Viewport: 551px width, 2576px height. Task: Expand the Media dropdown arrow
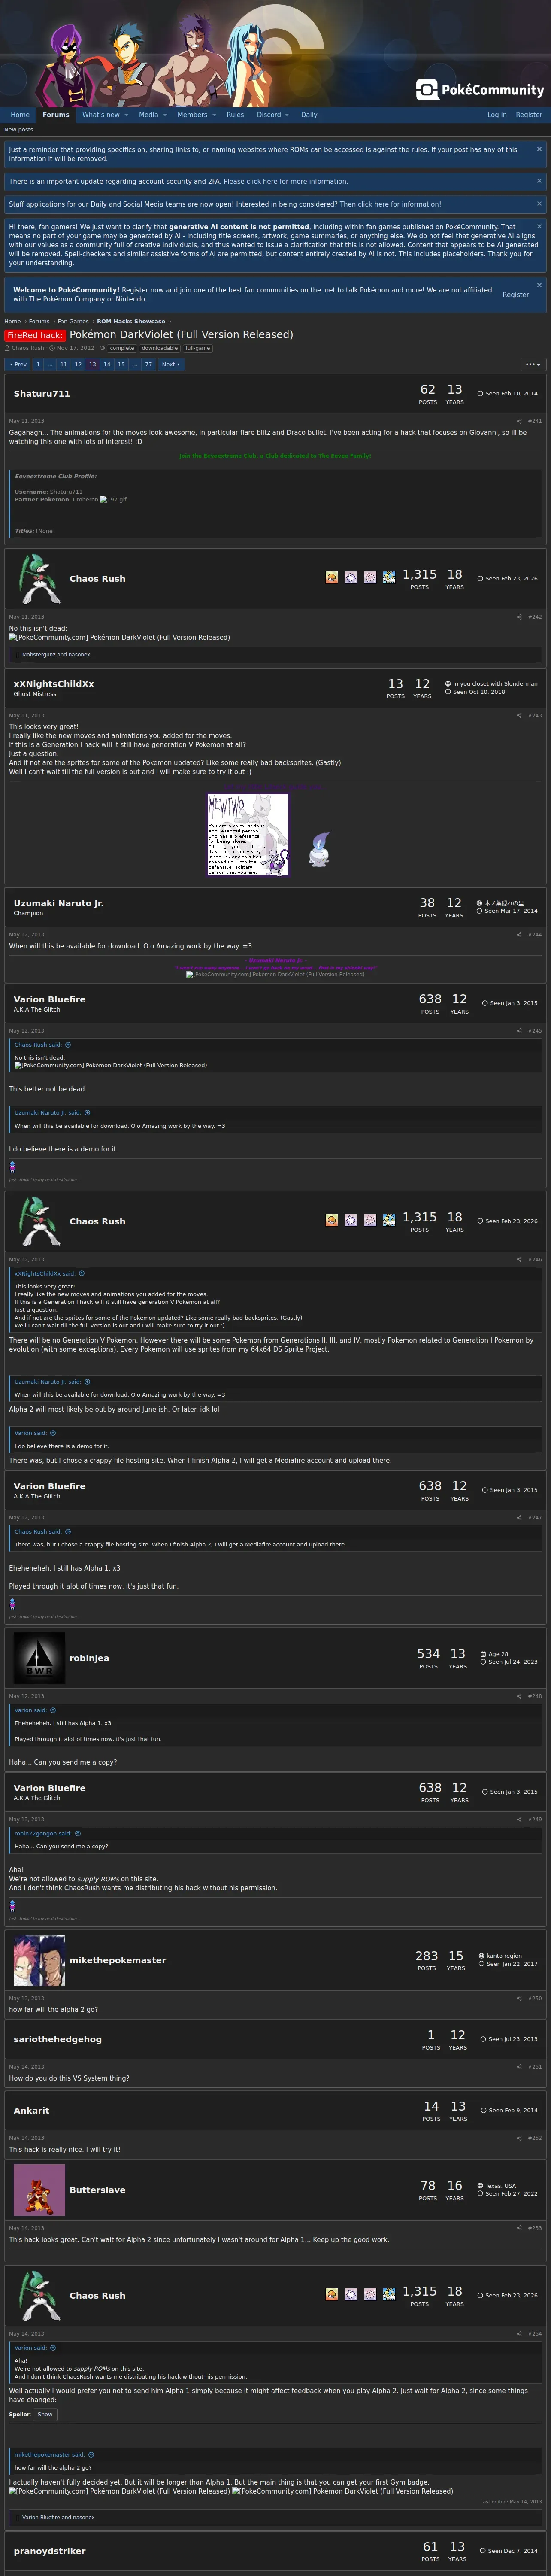[165, 115]
